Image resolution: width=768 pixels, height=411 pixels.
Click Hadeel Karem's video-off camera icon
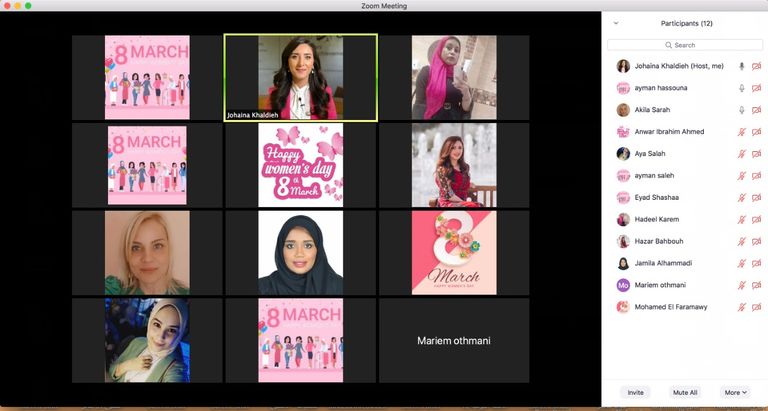pyautogui.click(x=757, y=219)
